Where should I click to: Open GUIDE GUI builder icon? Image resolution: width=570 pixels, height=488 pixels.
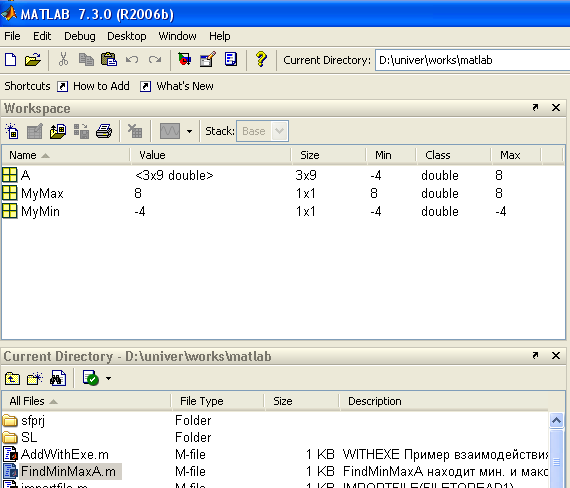208,59
